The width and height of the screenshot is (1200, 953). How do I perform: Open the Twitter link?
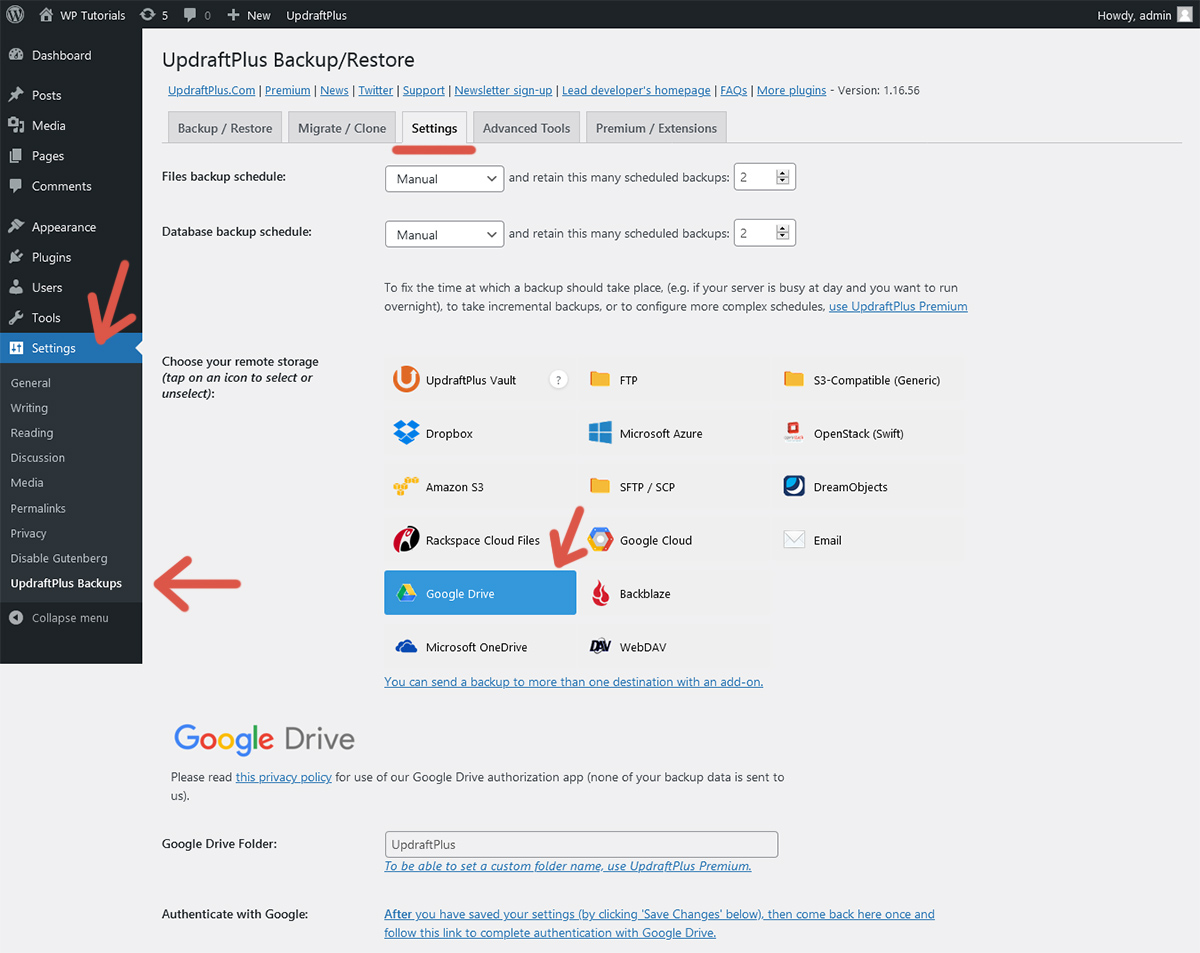[376, 90]
